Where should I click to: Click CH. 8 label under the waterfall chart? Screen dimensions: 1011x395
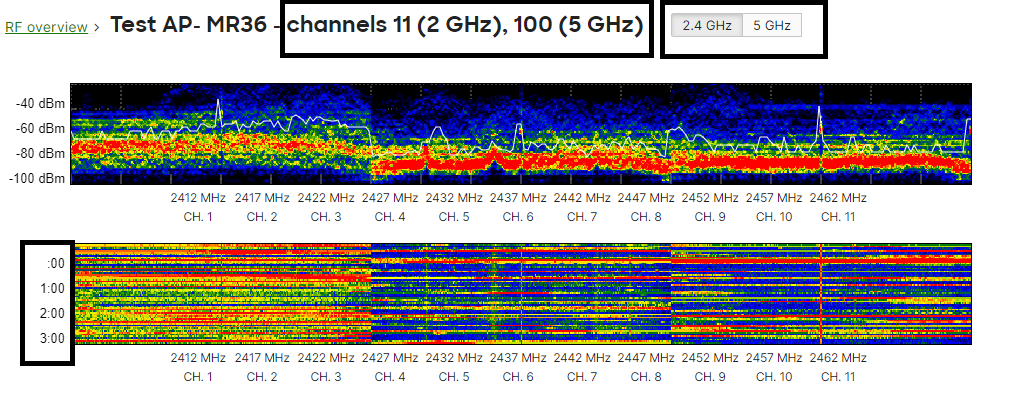[x=645, y=377]
